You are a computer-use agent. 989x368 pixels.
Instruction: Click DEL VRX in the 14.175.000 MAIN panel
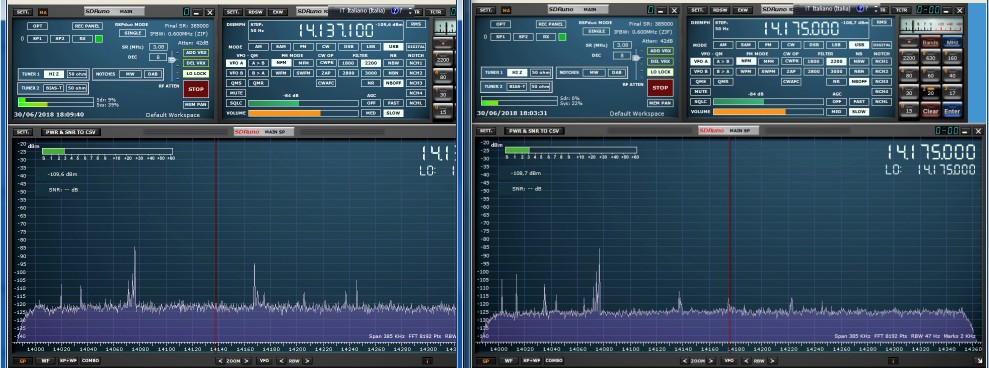[660, 61]
